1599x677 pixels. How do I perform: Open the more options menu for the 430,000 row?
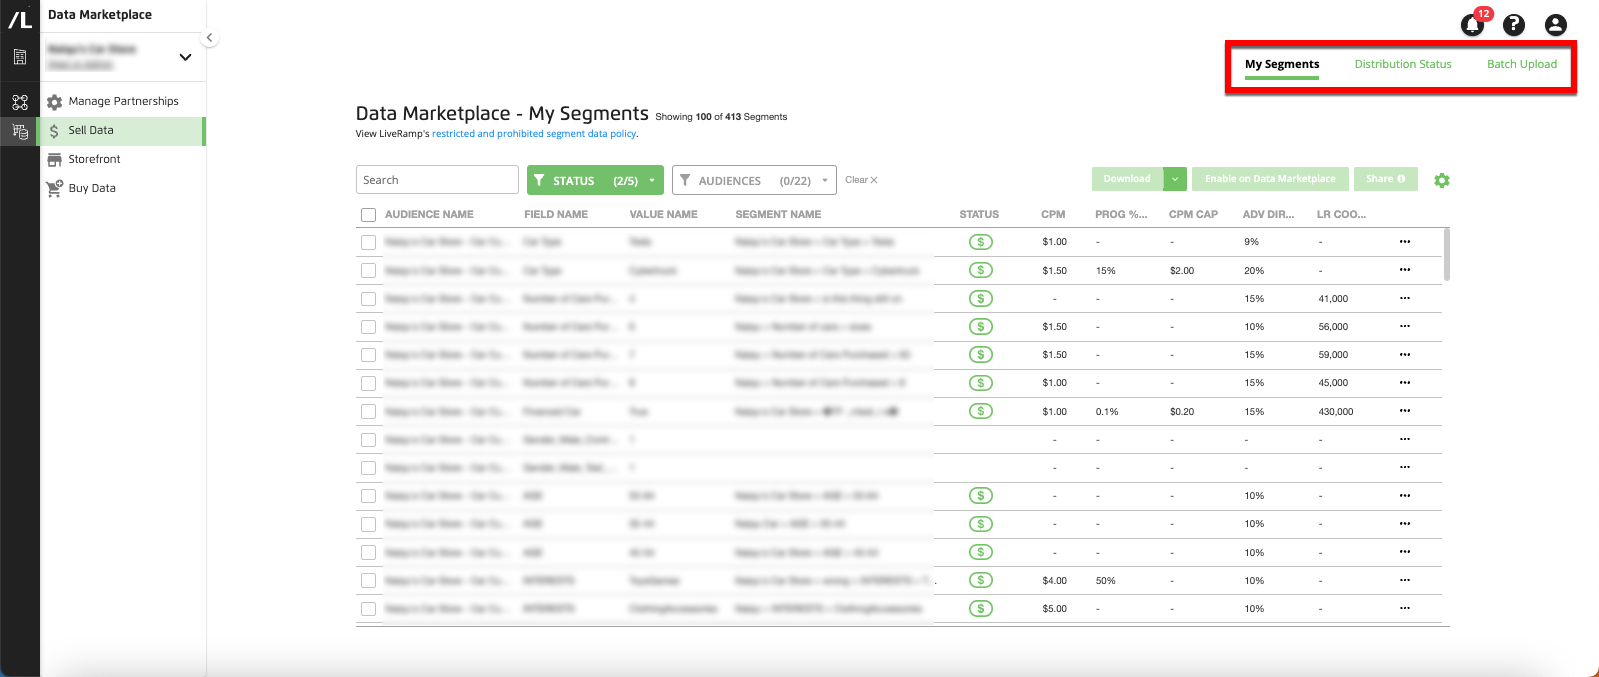pyautogui.click(x=1405, y=411)
